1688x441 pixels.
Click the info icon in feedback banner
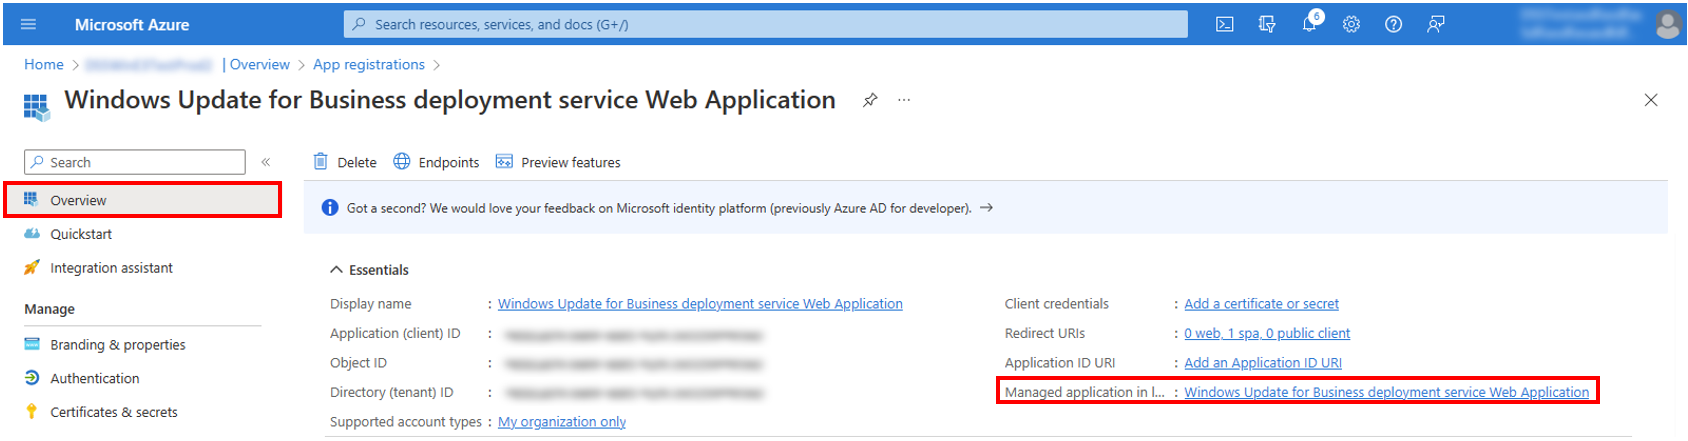coord(330,208)
